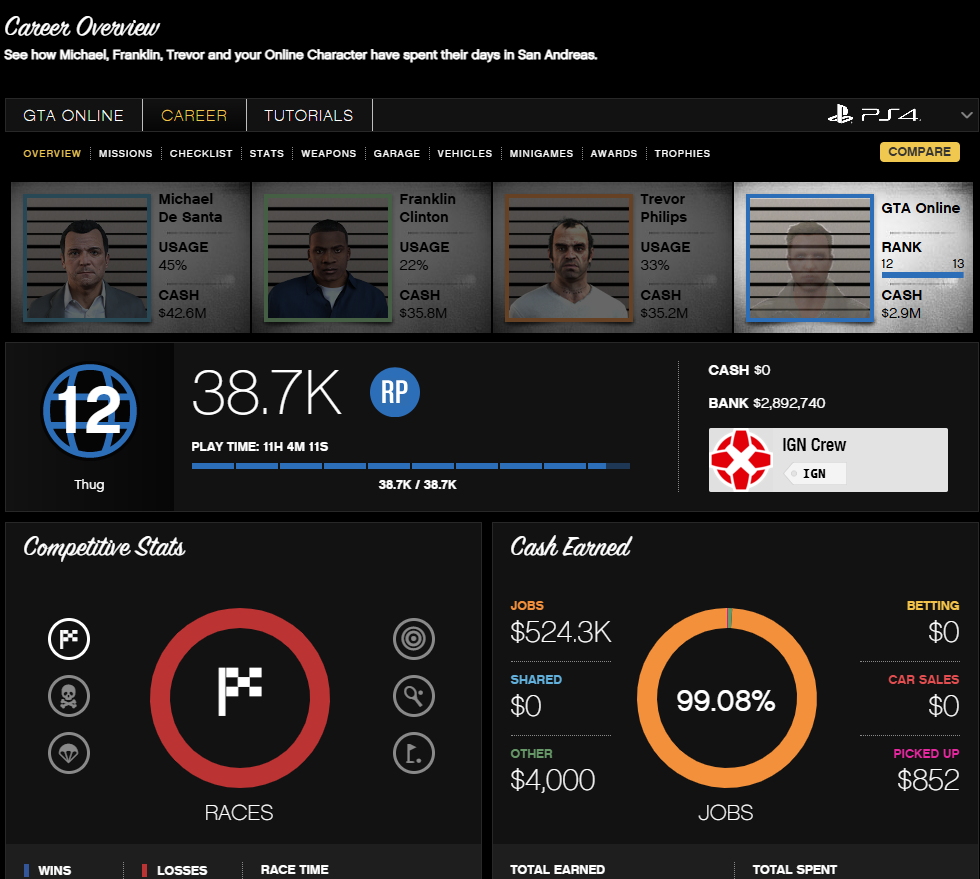Open the STATS sub-tab
This screenshot has width=980, height=879.
pyautogui.click(x=267, y=153)
